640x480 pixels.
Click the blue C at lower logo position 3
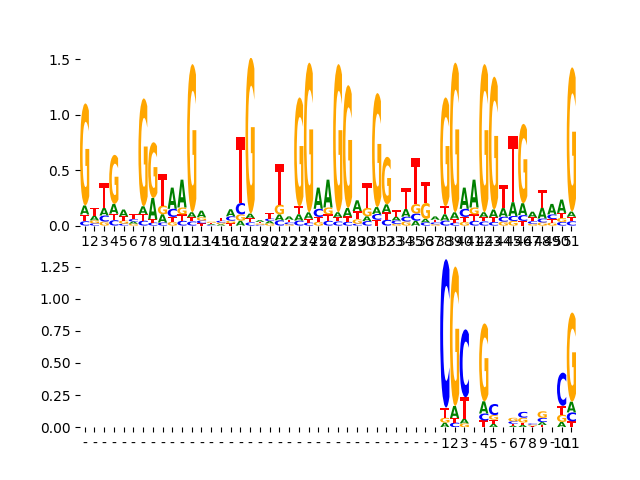pos(465,363)
